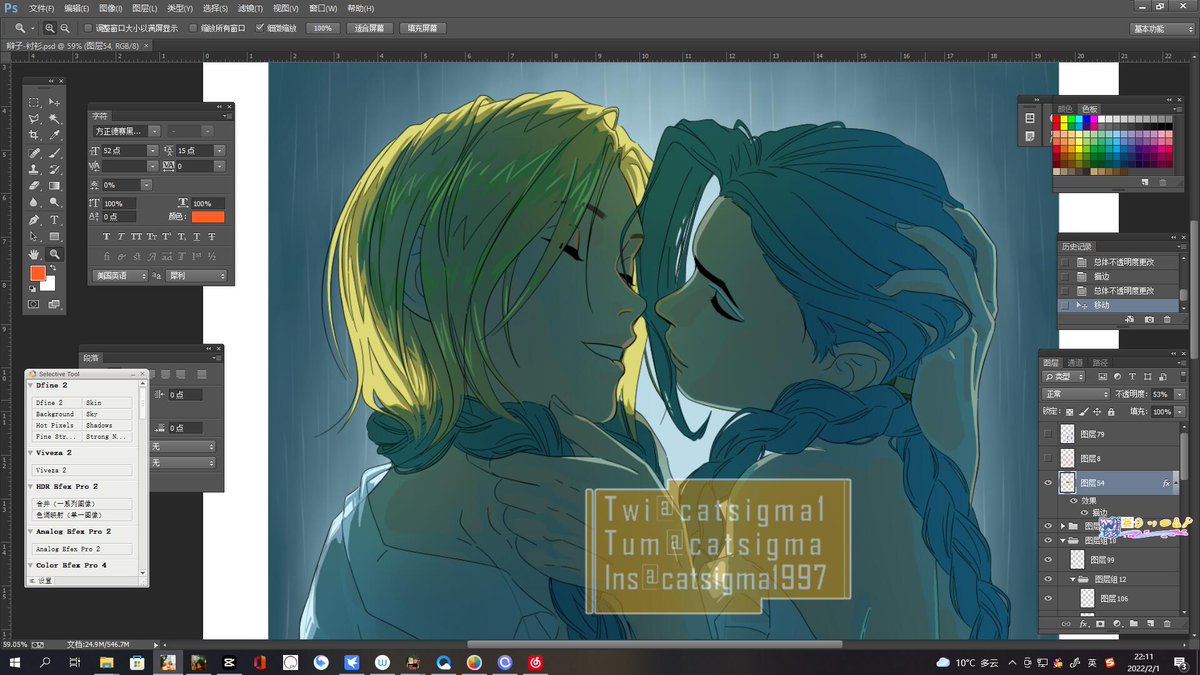The height and width of the screenshot is (675, 1200).
Task: Select the Hand tool
Action: click(x=34, y=254)
